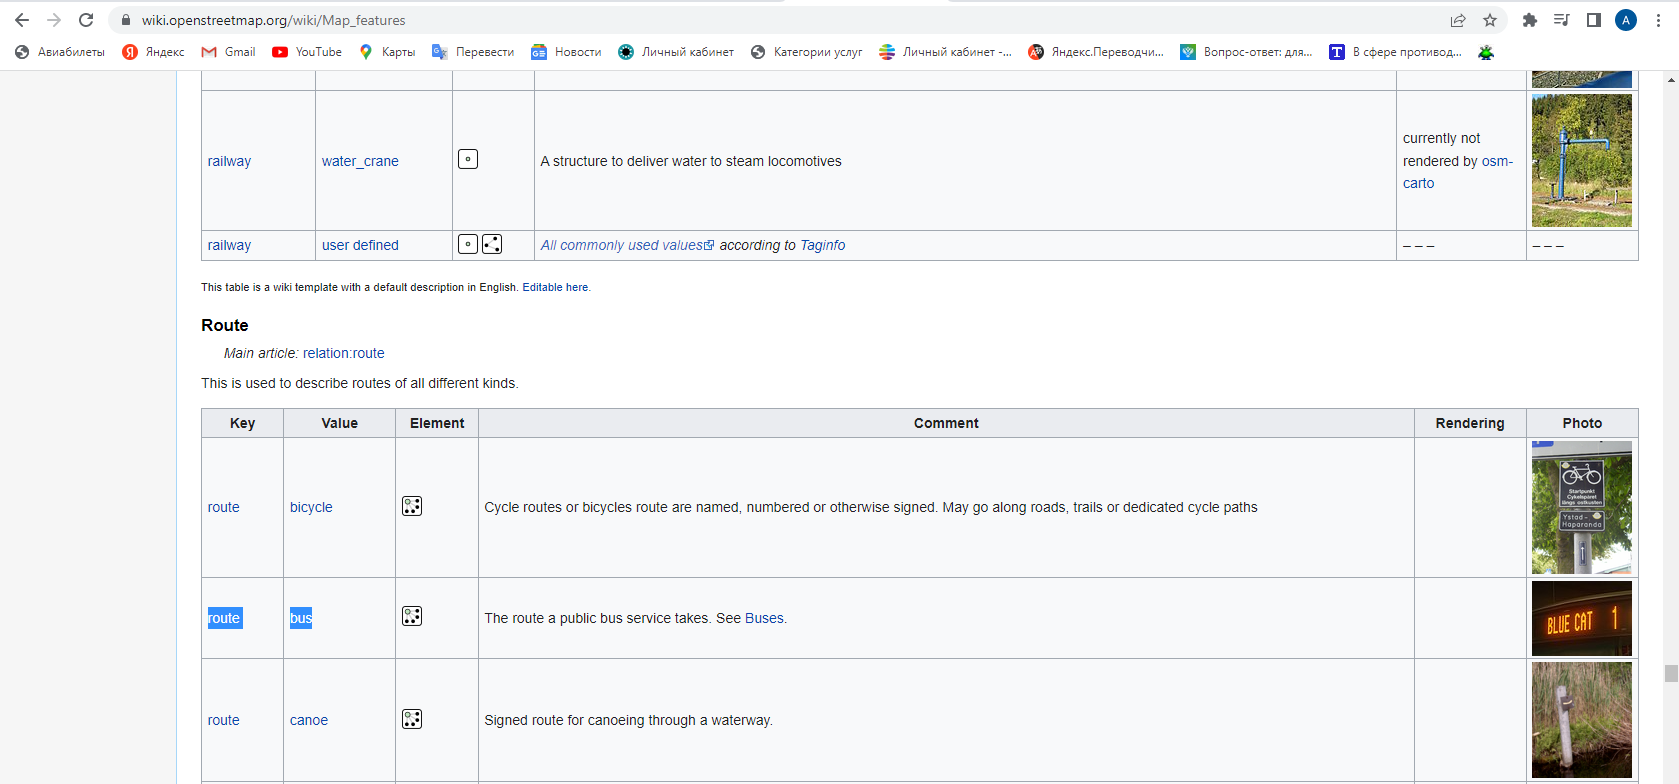Click the browser reload button

[x=86, y=20]
